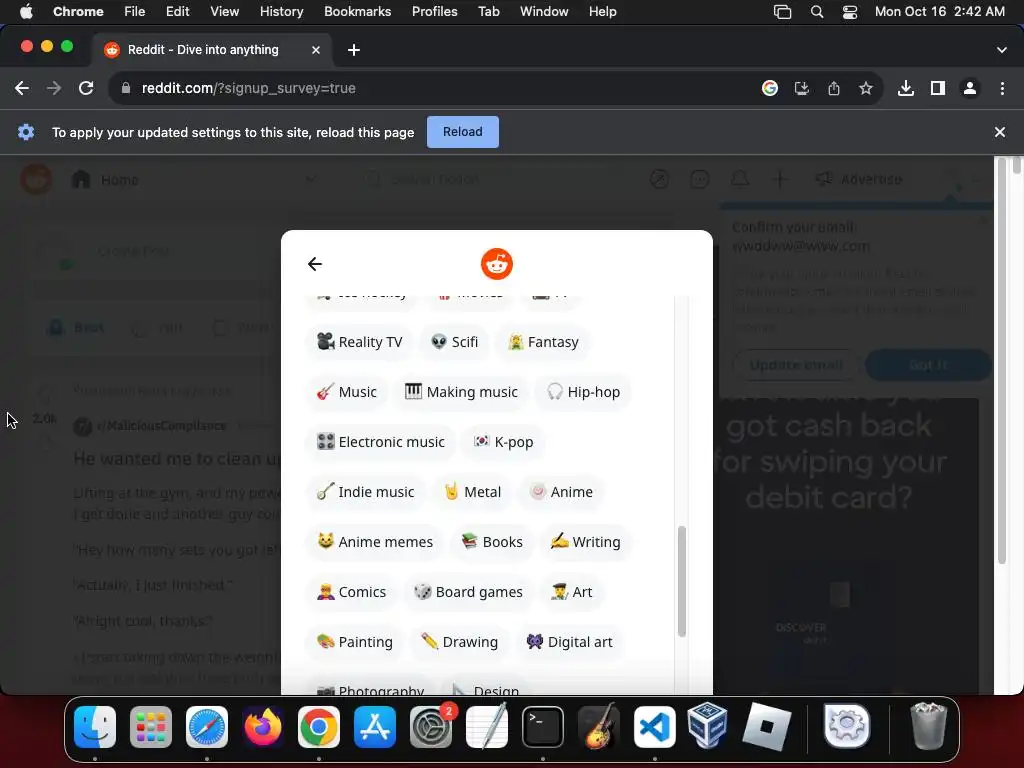Select the Reality TV interest chip
Image resolution: width=1024 pixels, height=768 pixels.
(x=359, y=342)
